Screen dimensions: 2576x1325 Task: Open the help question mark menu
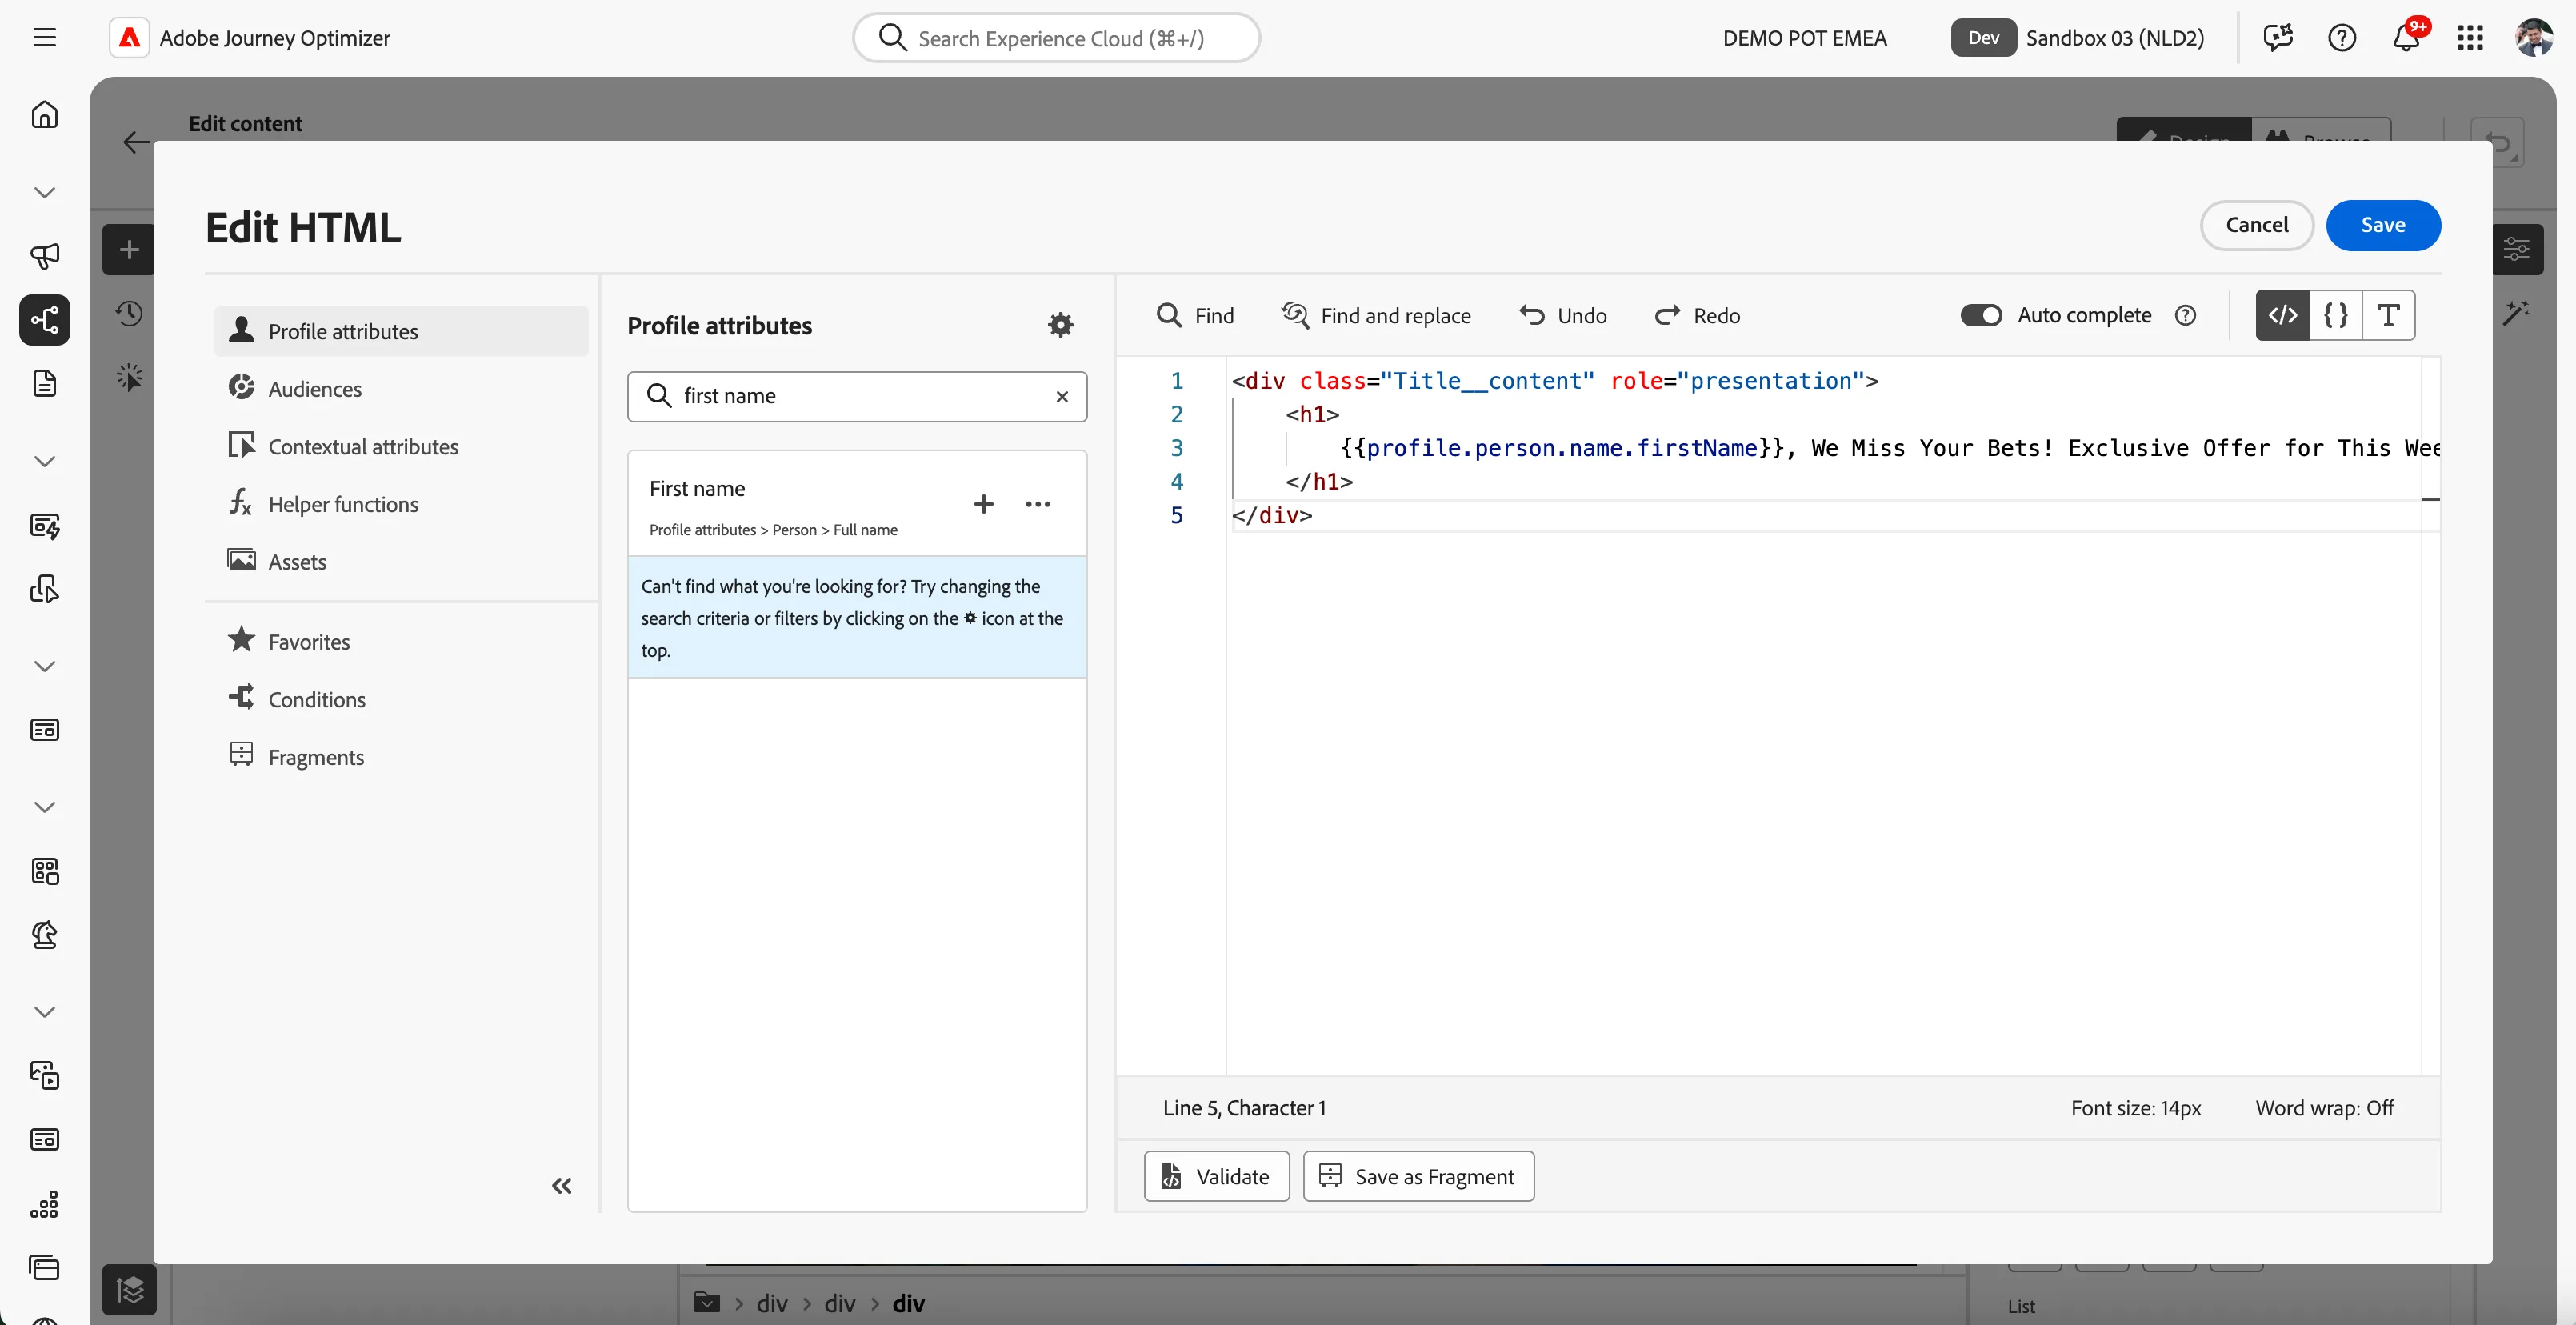coord(2342,38)
